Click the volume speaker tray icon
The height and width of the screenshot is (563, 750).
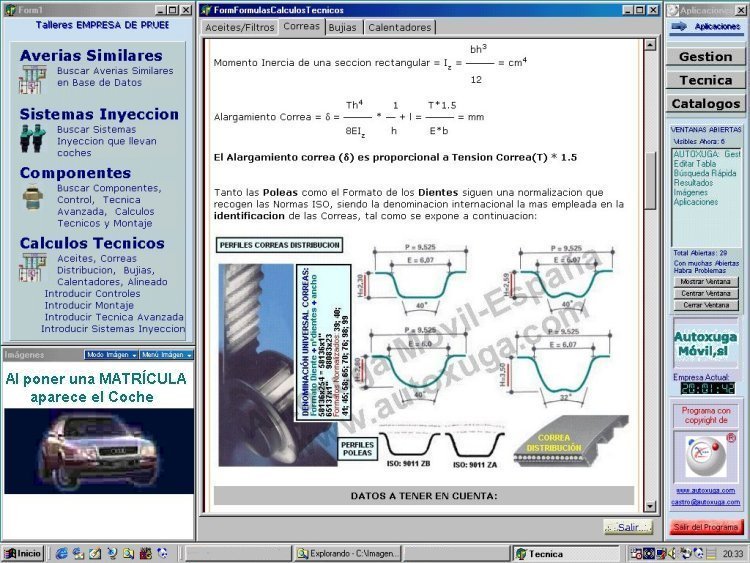[x=672, y=554]
